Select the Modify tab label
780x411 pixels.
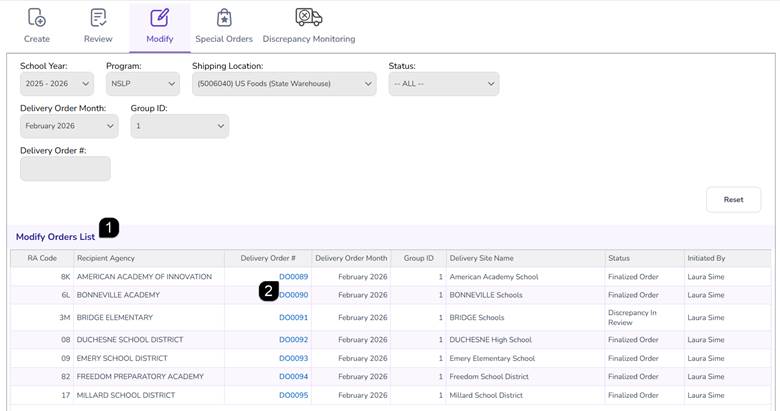pyautogui.click(x=160, y=39)
